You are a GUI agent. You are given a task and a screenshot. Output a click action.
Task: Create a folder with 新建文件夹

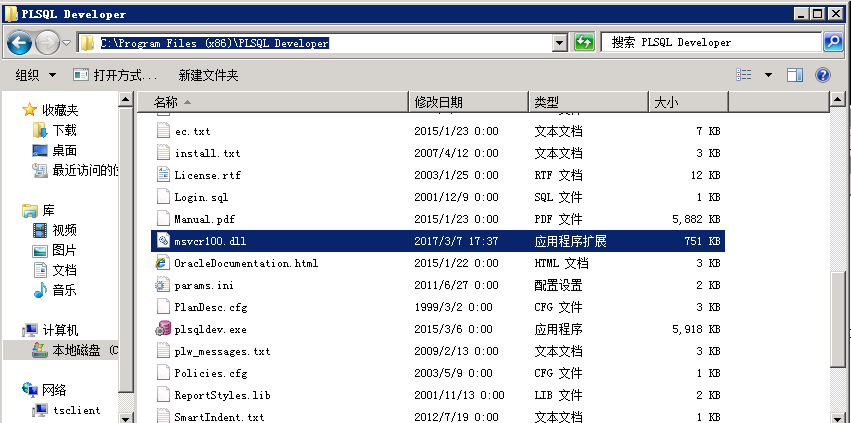click(208, 75)
